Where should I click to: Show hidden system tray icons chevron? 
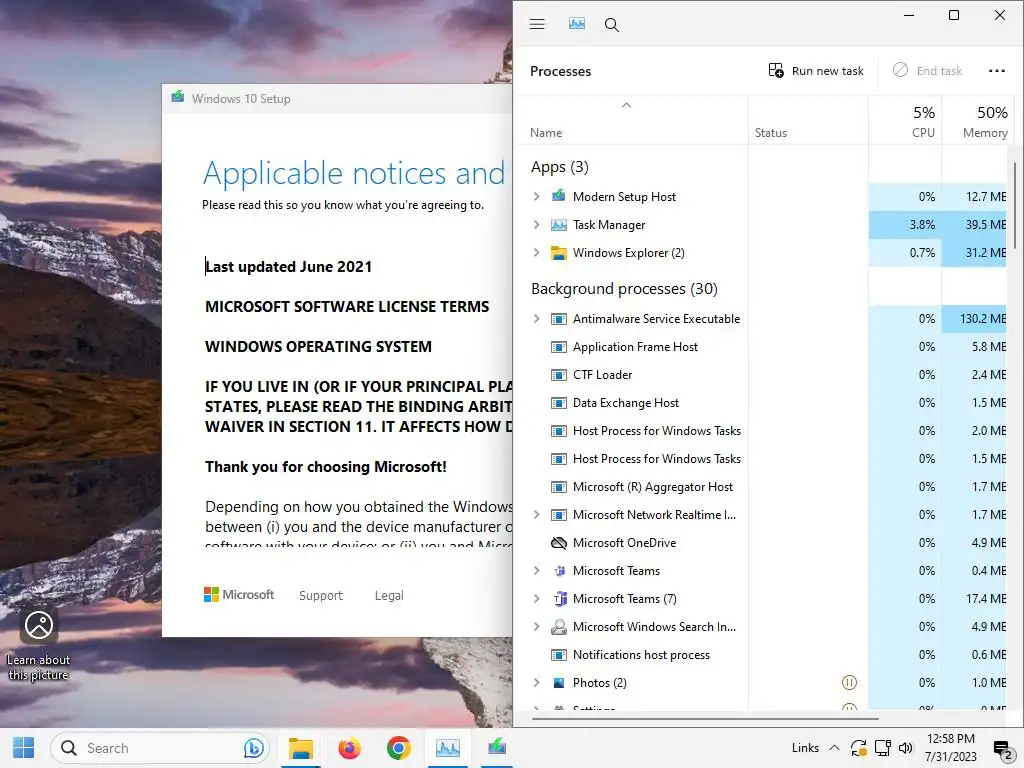tap(834, 748)
